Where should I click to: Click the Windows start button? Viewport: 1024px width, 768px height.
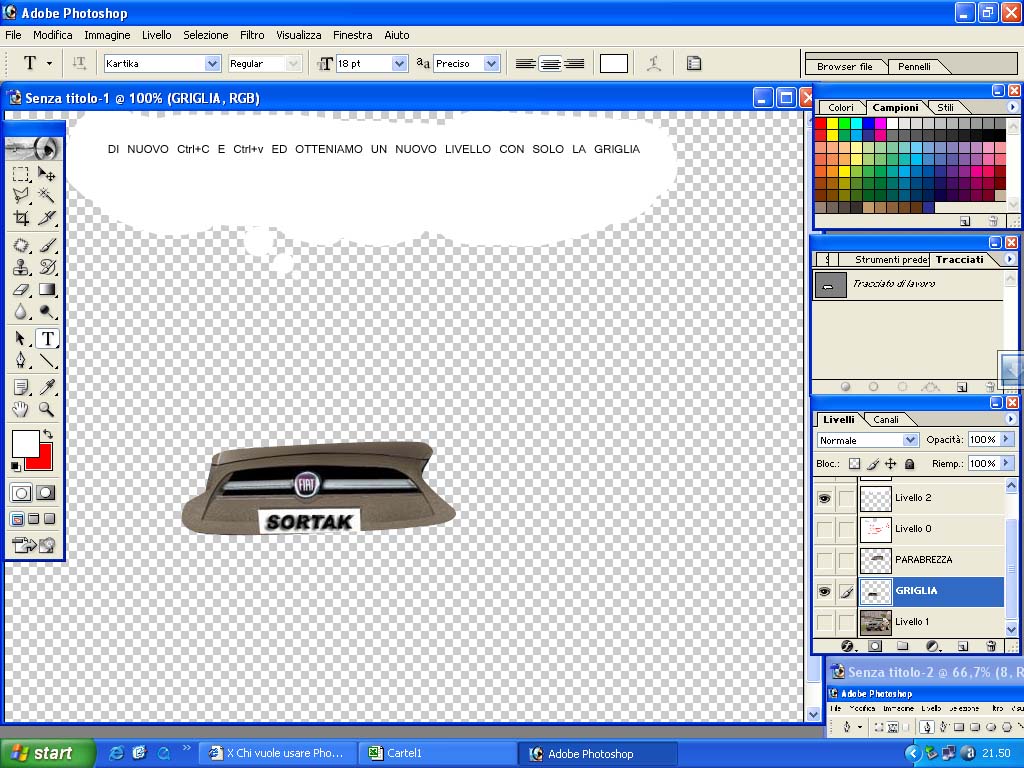(x=47, y=753)
